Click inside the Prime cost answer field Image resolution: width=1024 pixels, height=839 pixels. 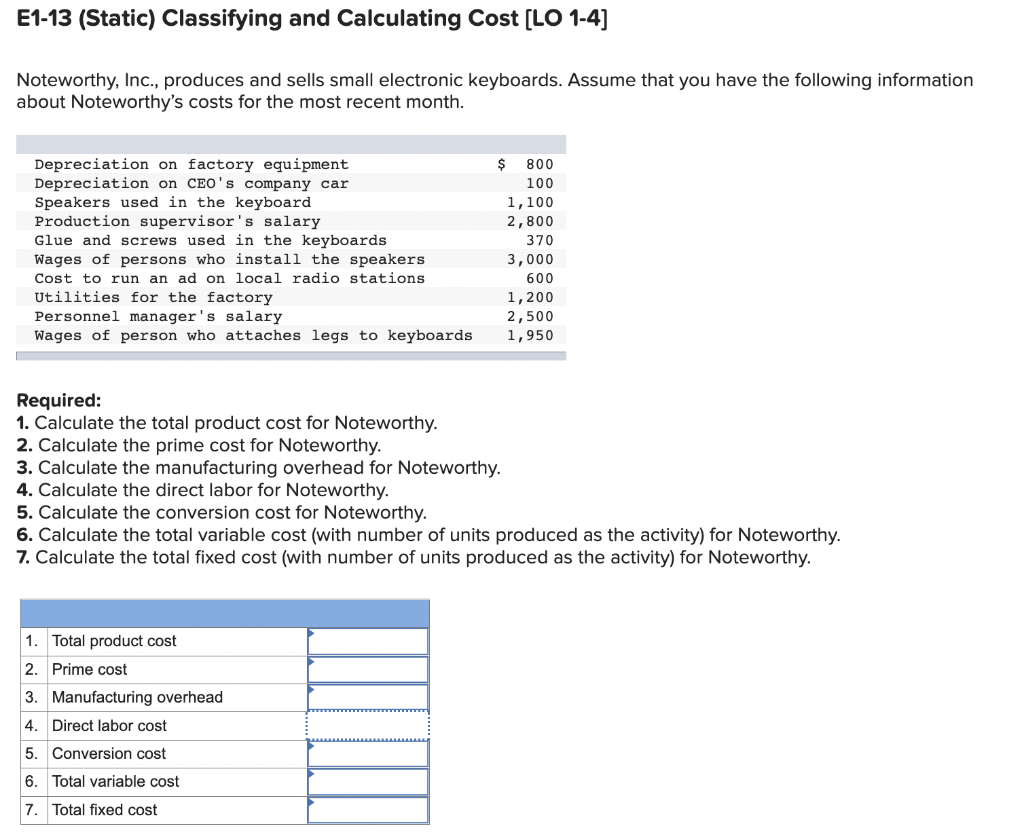[x=368, y=669]
